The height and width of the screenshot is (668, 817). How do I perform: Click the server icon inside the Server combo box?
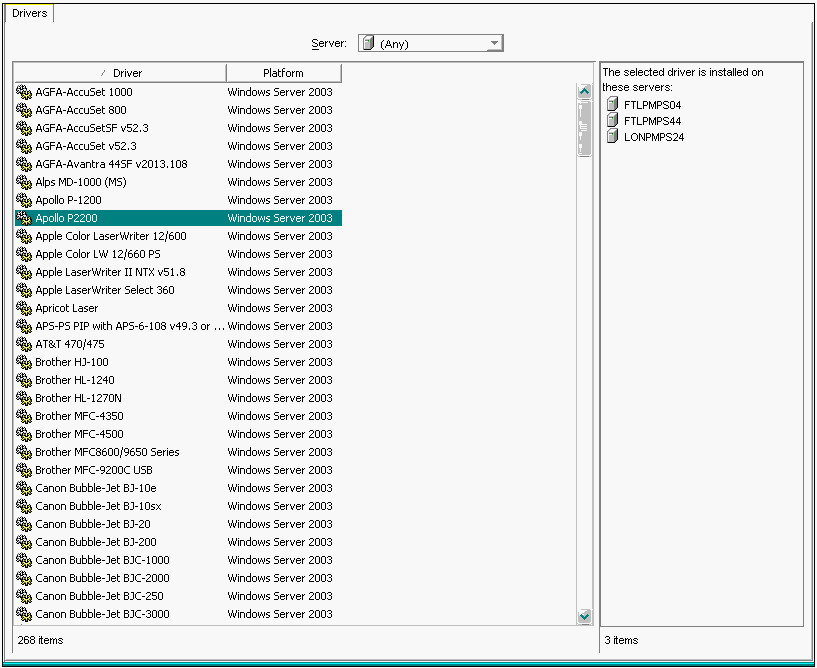tap(368, 43)
